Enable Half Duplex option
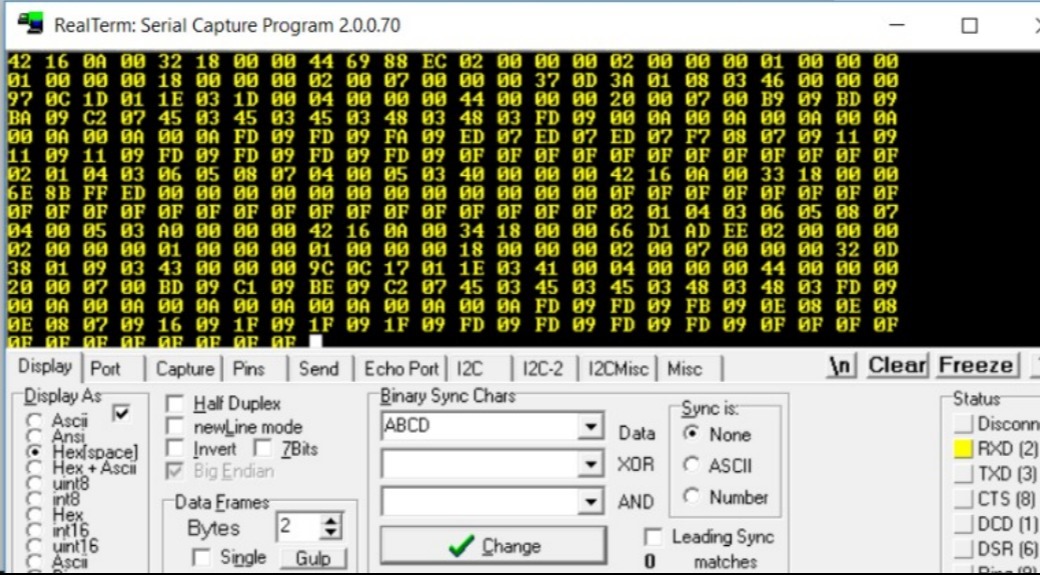 pos(175,404)
